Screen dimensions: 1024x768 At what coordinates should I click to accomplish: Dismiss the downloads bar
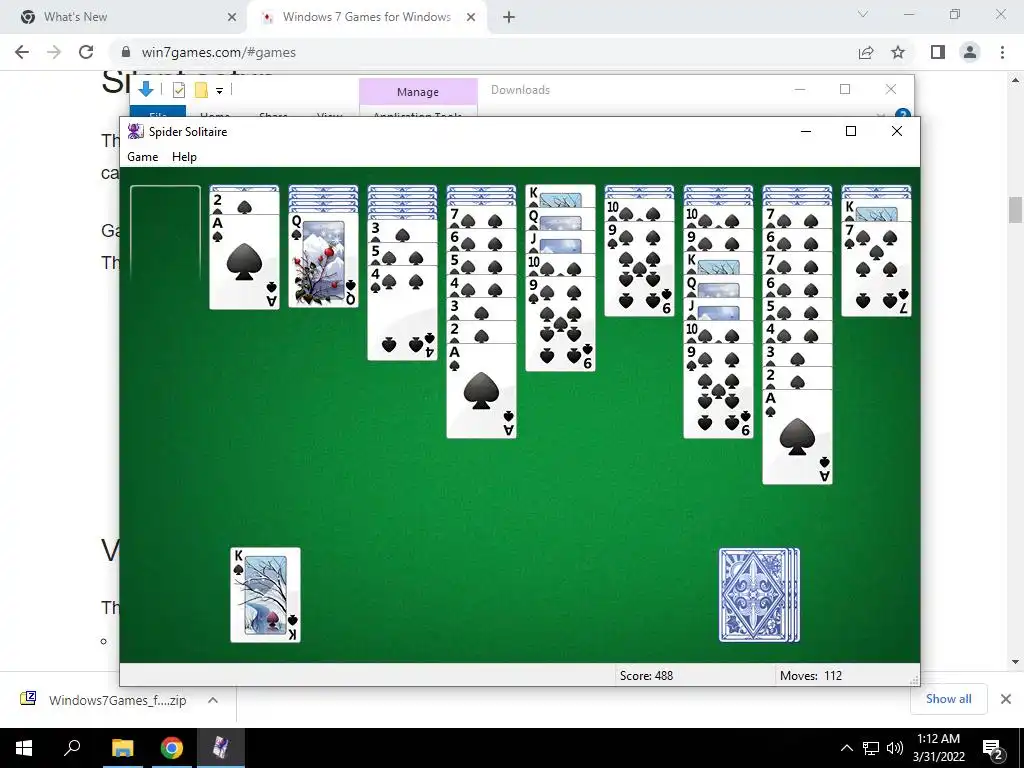(x=1006, y=699)
